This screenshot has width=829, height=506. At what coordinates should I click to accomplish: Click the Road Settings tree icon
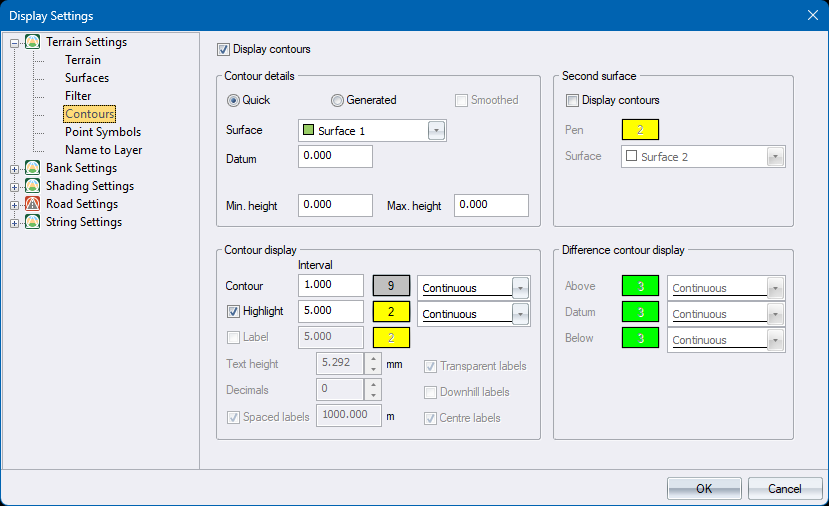33,204
